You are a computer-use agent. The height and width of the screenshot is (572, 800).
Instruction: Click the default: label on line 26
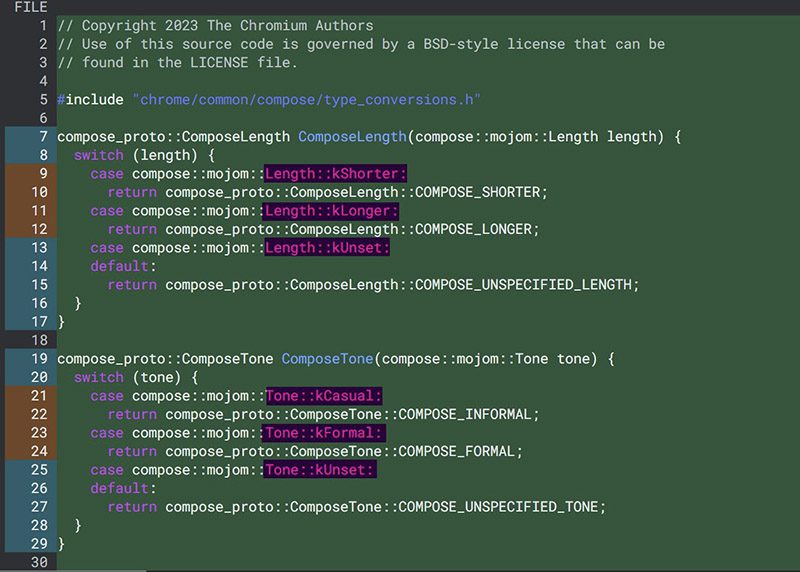(x=123, y=488)
